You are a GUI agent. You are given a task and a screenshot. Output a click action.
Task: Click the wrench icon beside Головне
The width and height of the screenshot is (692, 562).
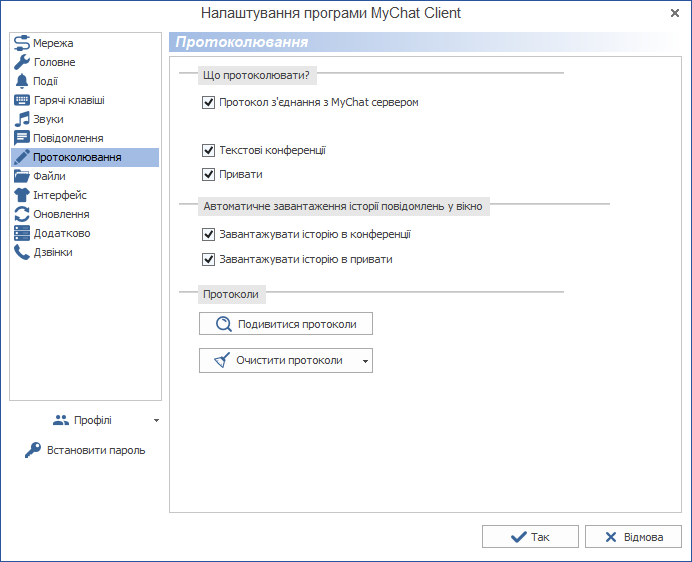[21, 62]
